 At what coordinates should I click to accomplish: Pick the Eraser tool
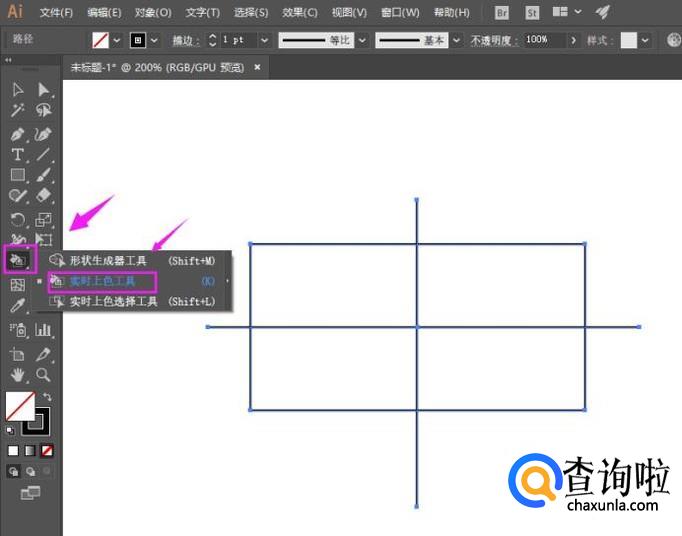coord(43,196)
